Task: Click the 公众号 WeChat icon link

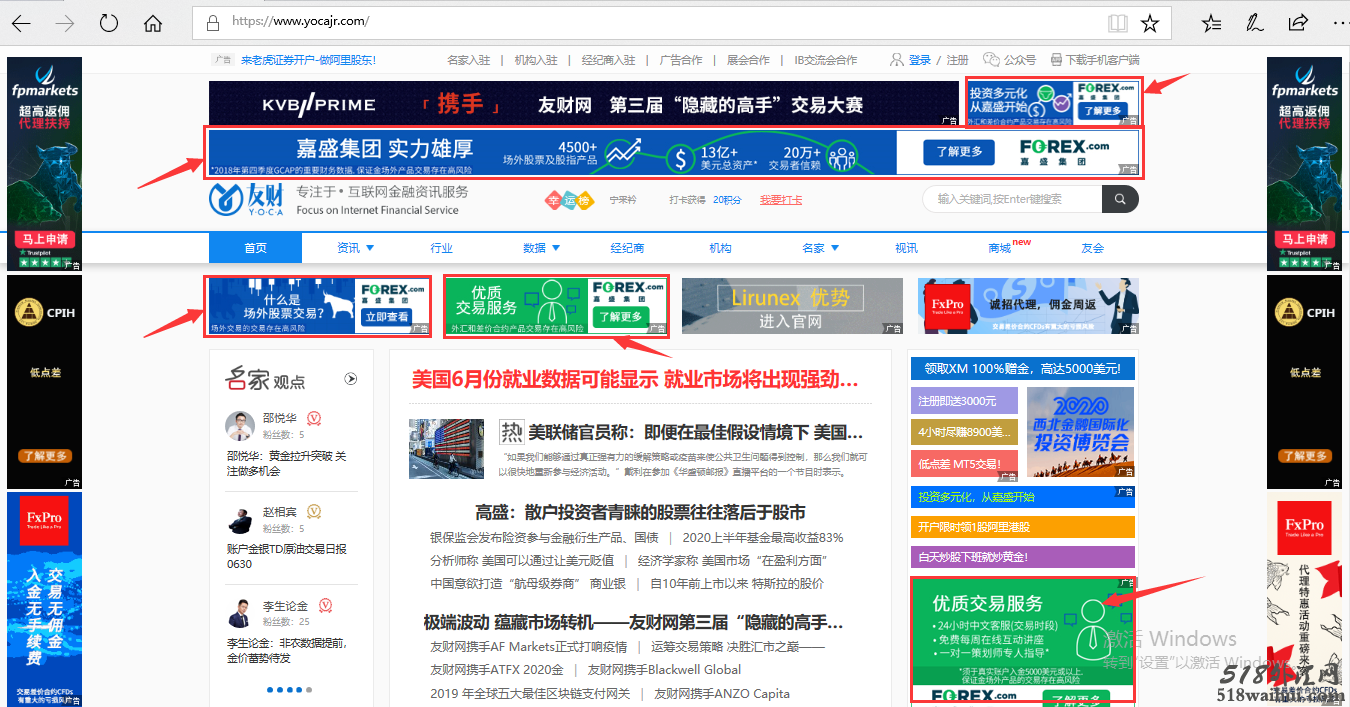Action: click(1010, 60)
